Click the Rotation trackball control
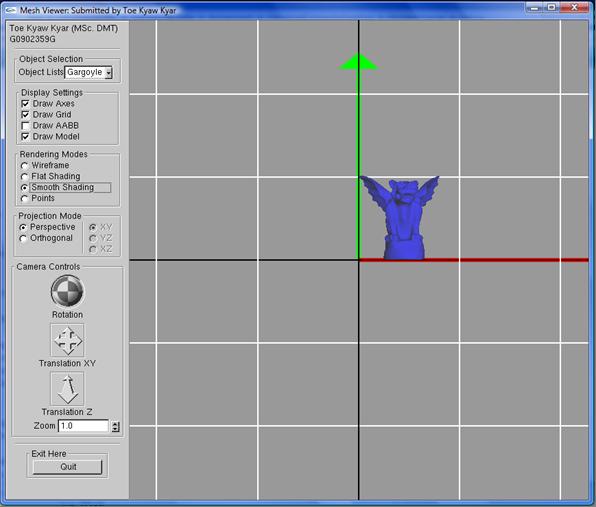This screenshot has height=507, width=596. pyautogui.click(x=67, y=291)
